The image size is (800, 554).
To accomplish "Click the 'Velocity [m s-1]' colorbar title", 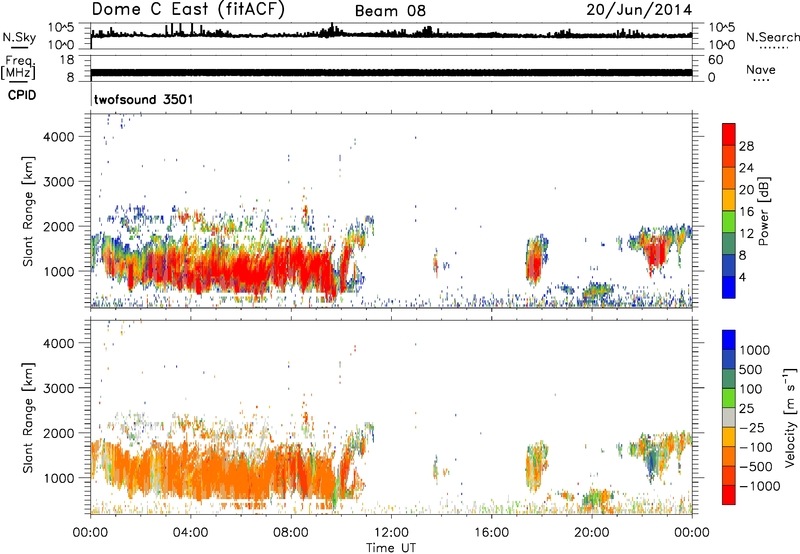I will [x=789, y=418].
